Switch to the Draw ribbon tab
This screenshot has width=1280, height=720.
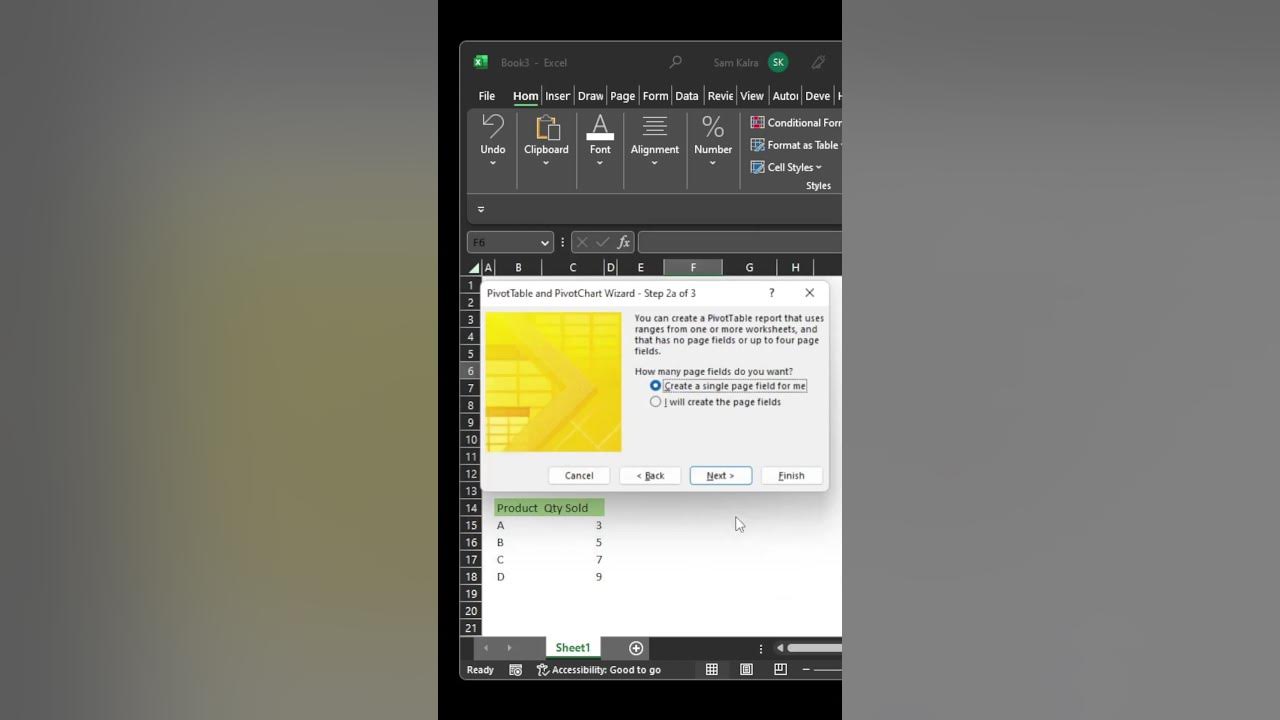(x=590, y=96)
